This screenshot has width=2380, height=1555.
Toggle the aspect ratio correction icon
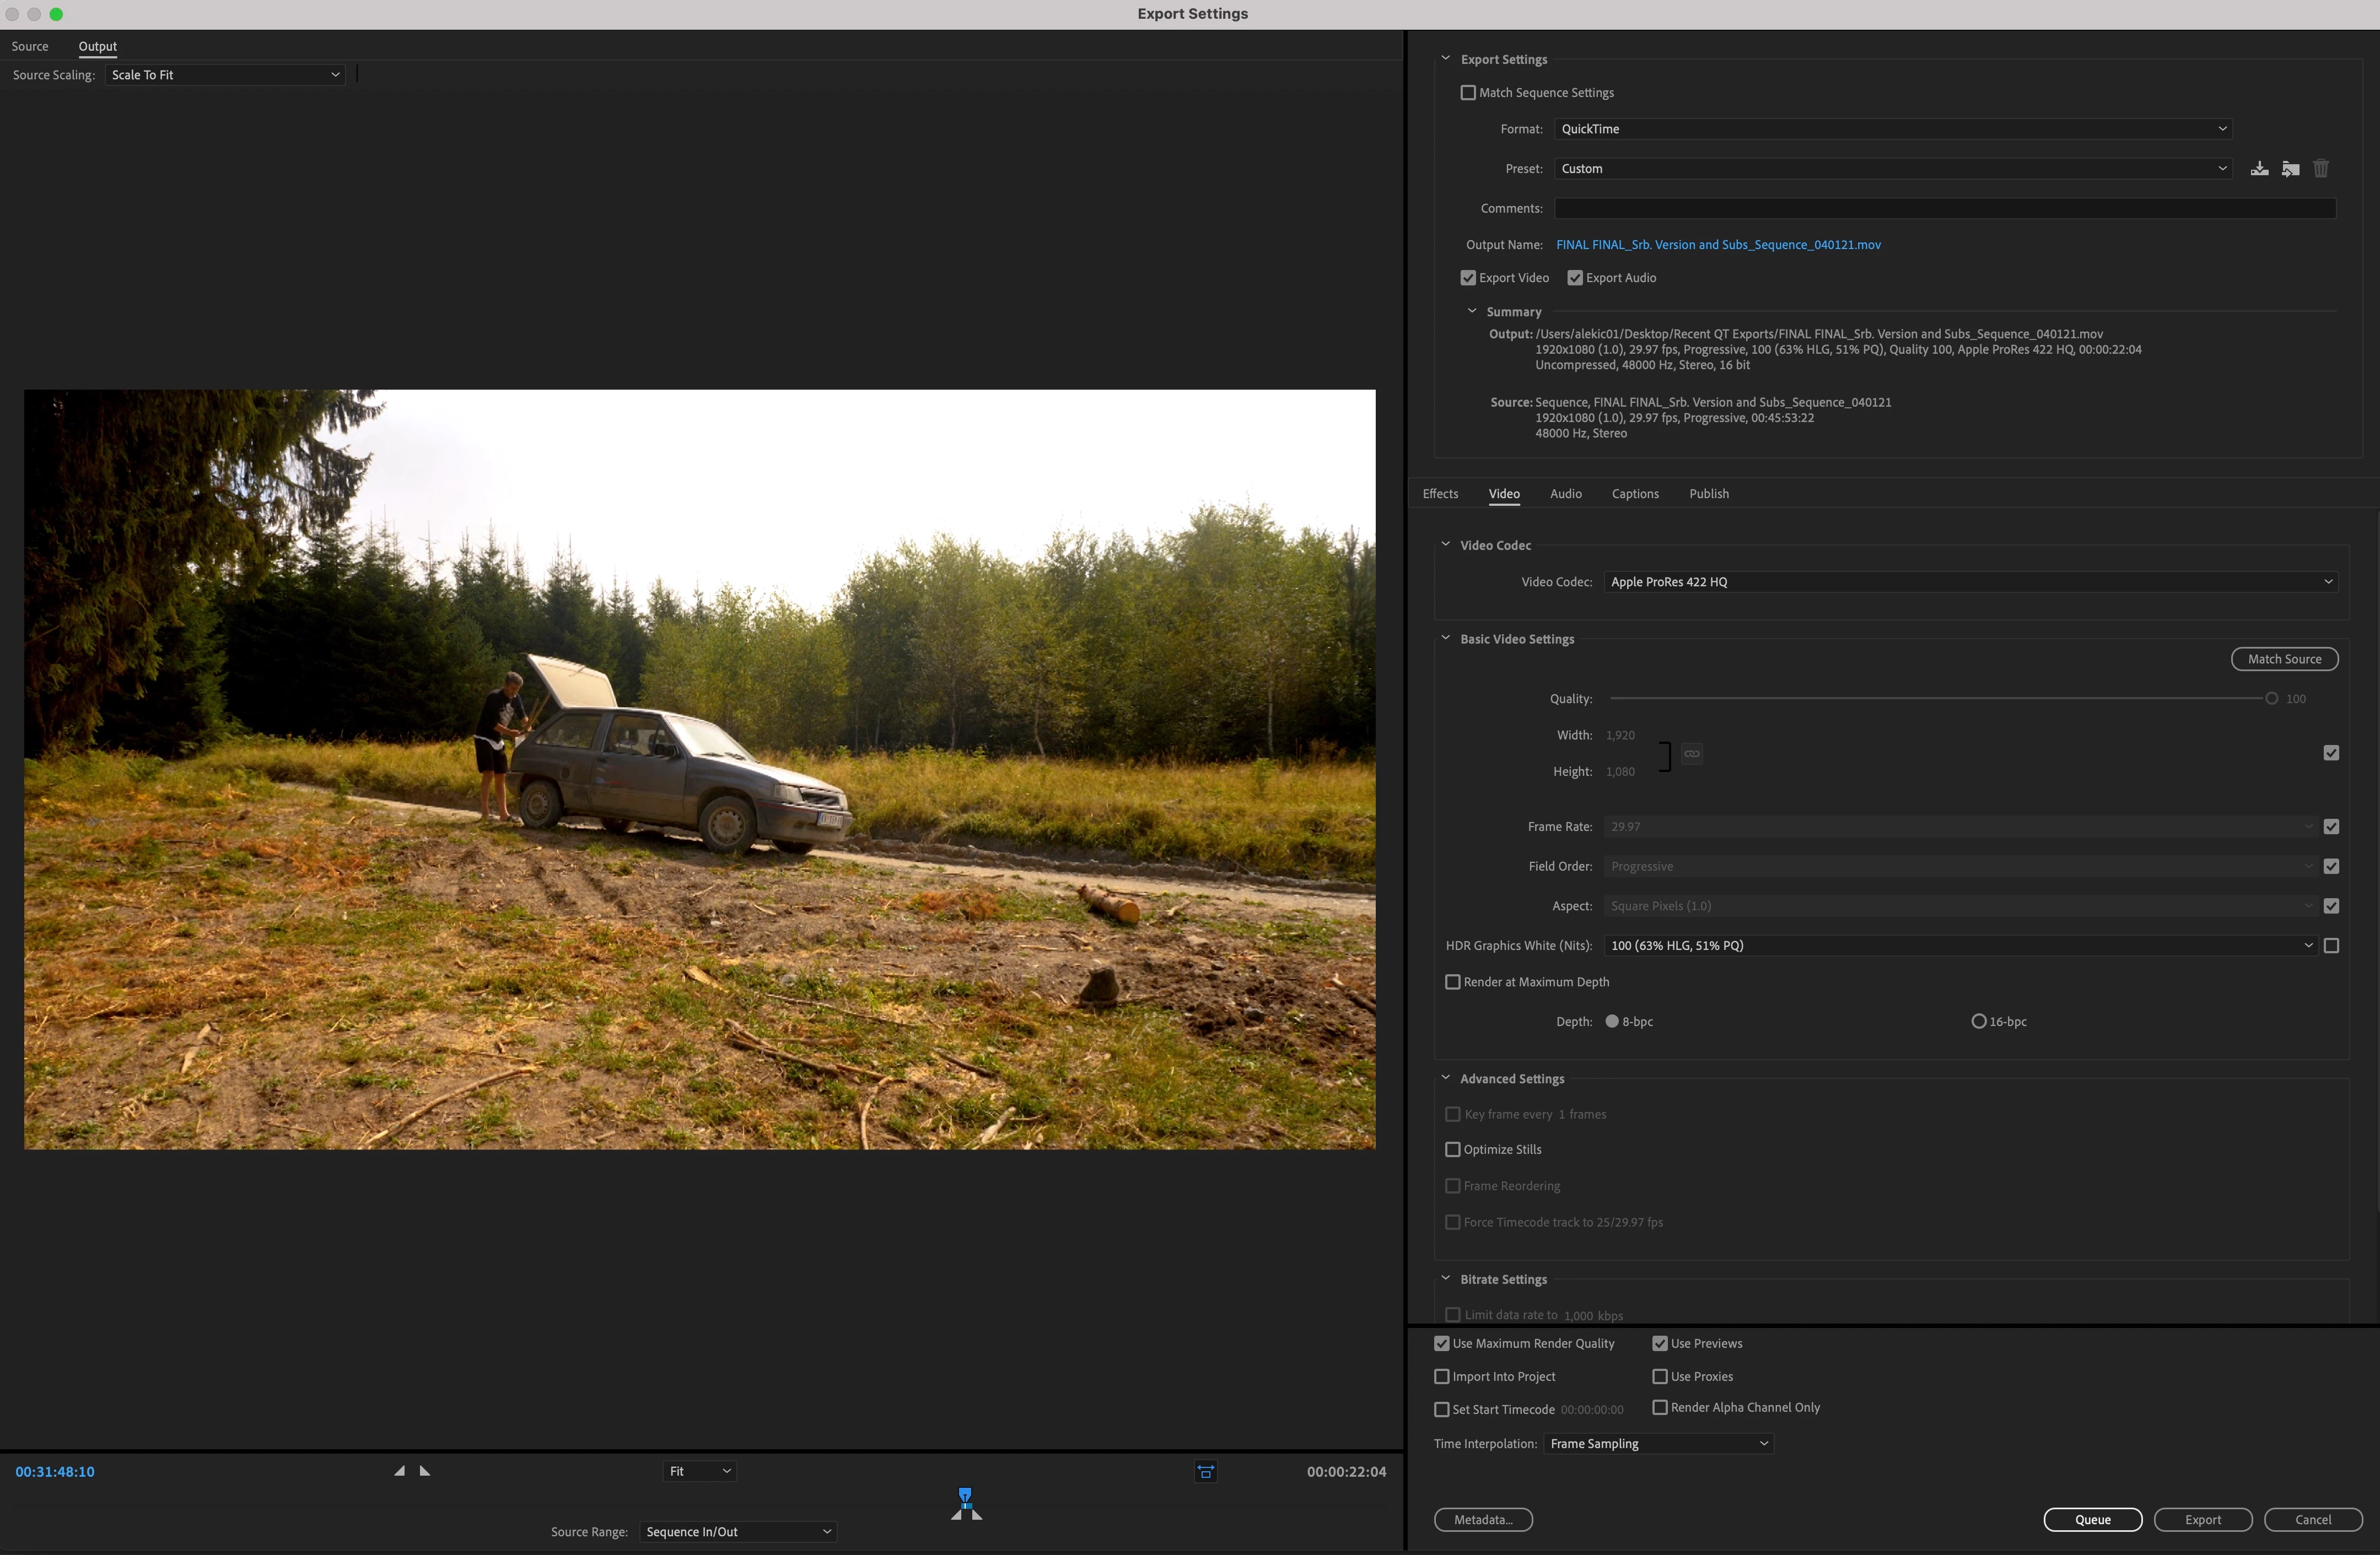(x=1206, y=1471)
